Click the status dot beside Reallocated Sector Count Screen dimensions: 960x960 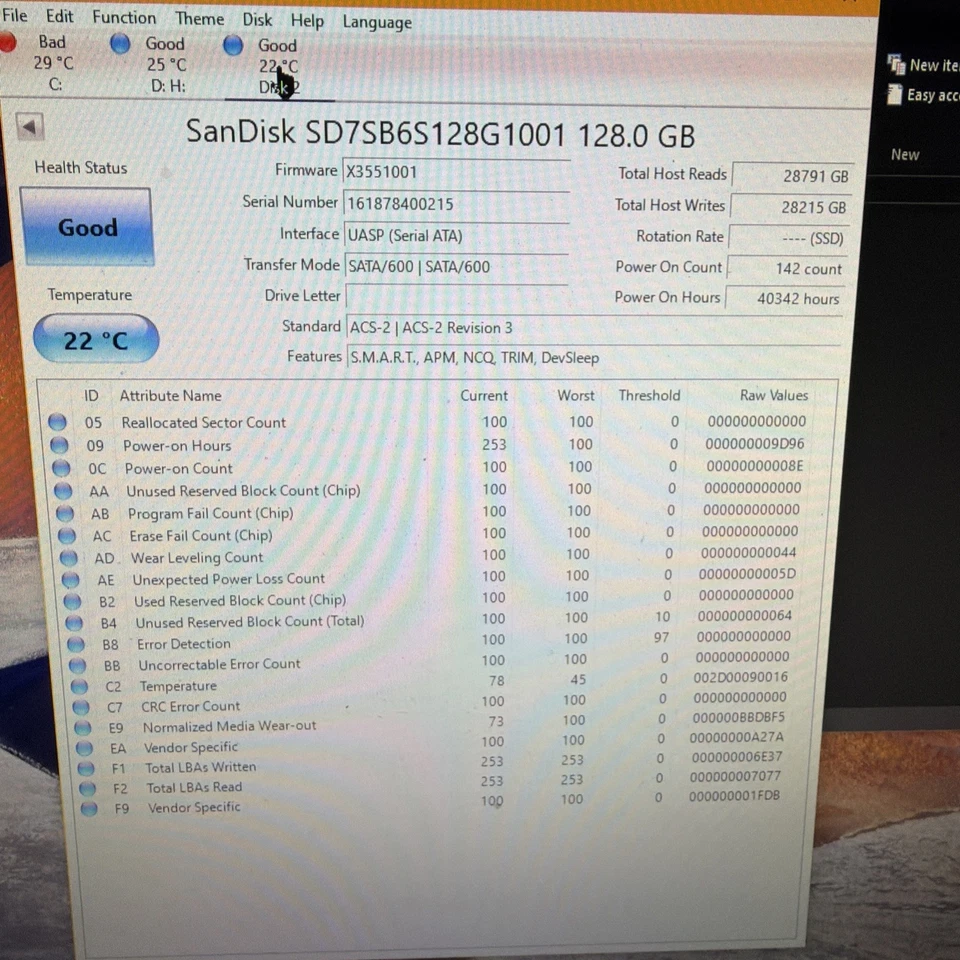tap(57, 422)
